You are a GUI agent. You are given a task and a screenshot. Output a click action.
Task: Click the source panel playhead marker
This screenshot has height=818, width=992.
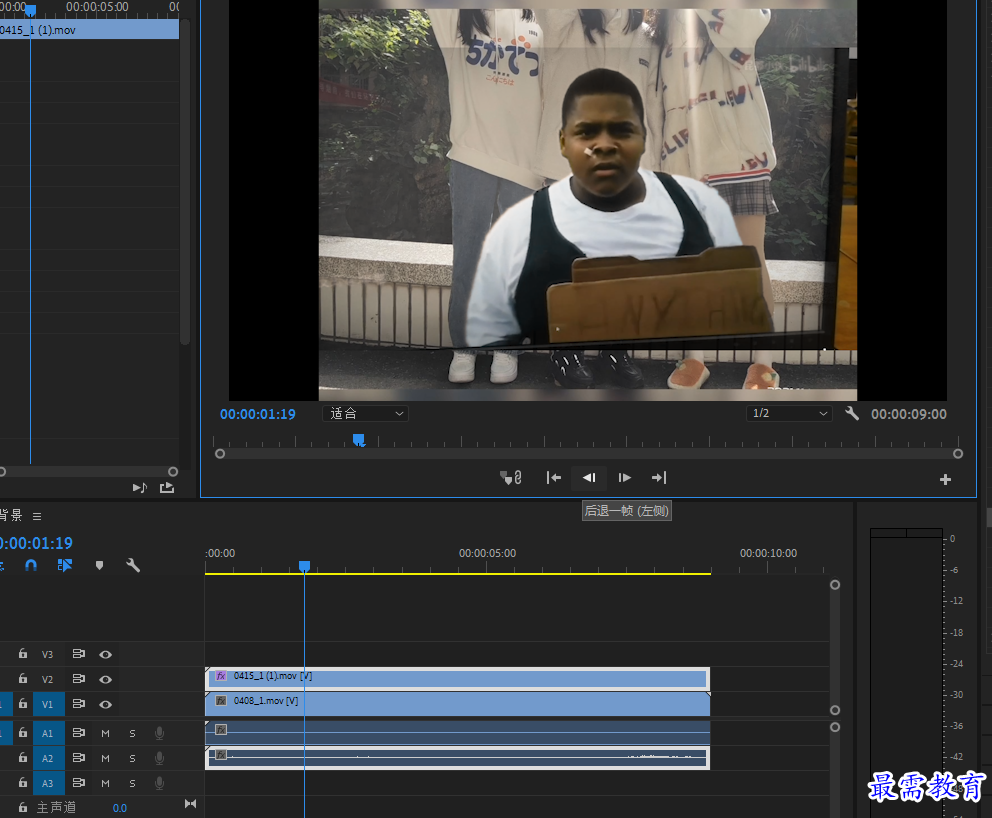30,10
